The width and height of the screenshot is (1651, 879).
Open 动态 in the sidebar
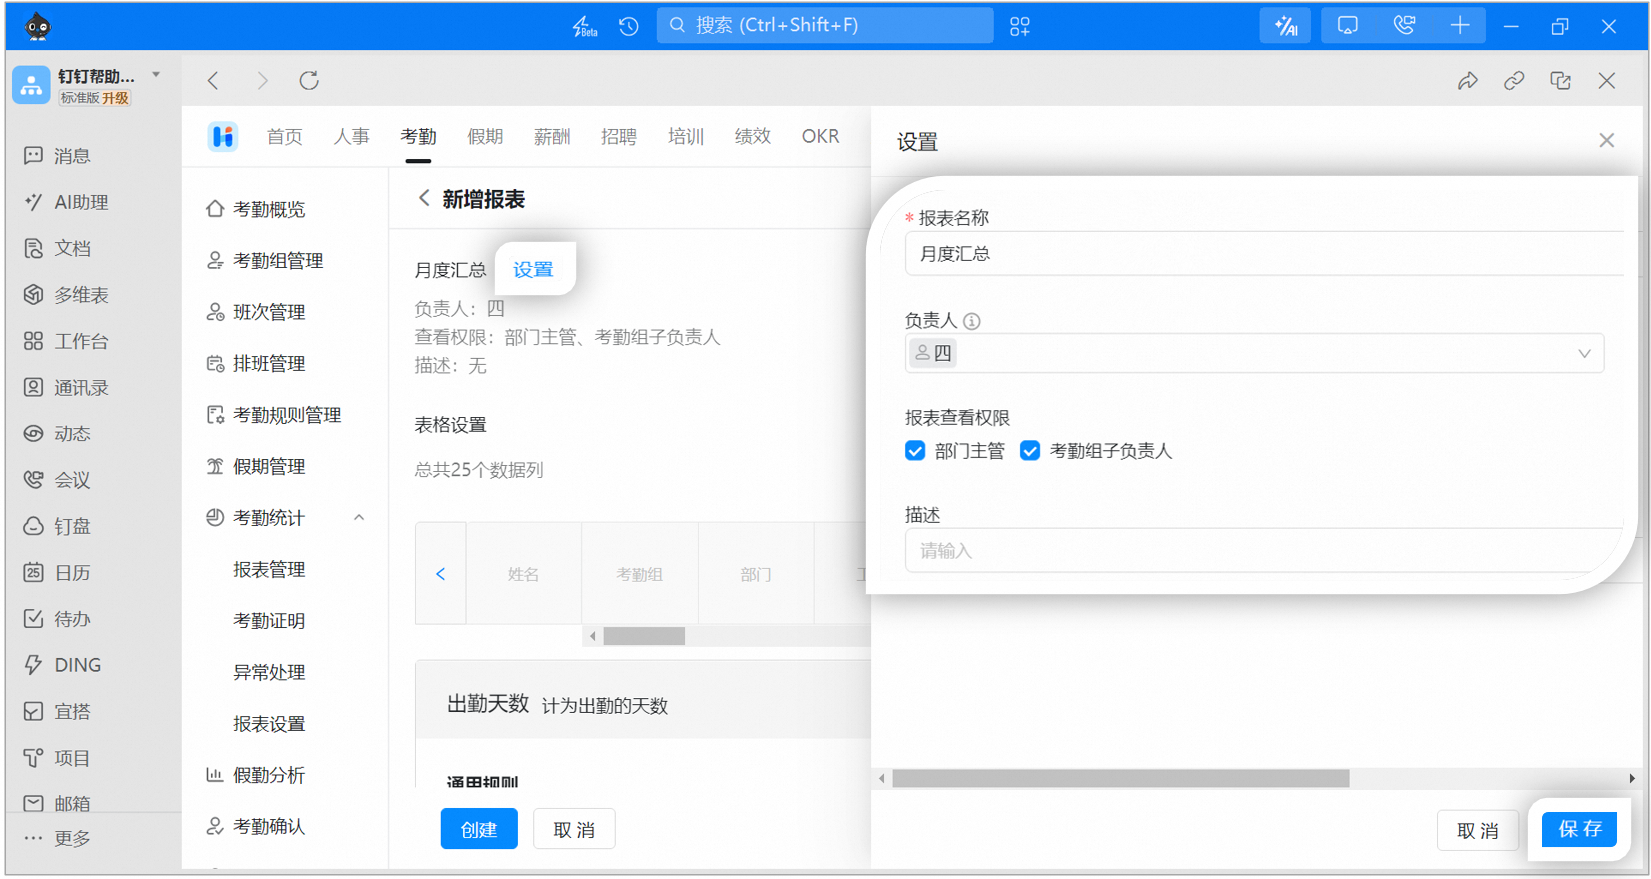tap(57, 434)
